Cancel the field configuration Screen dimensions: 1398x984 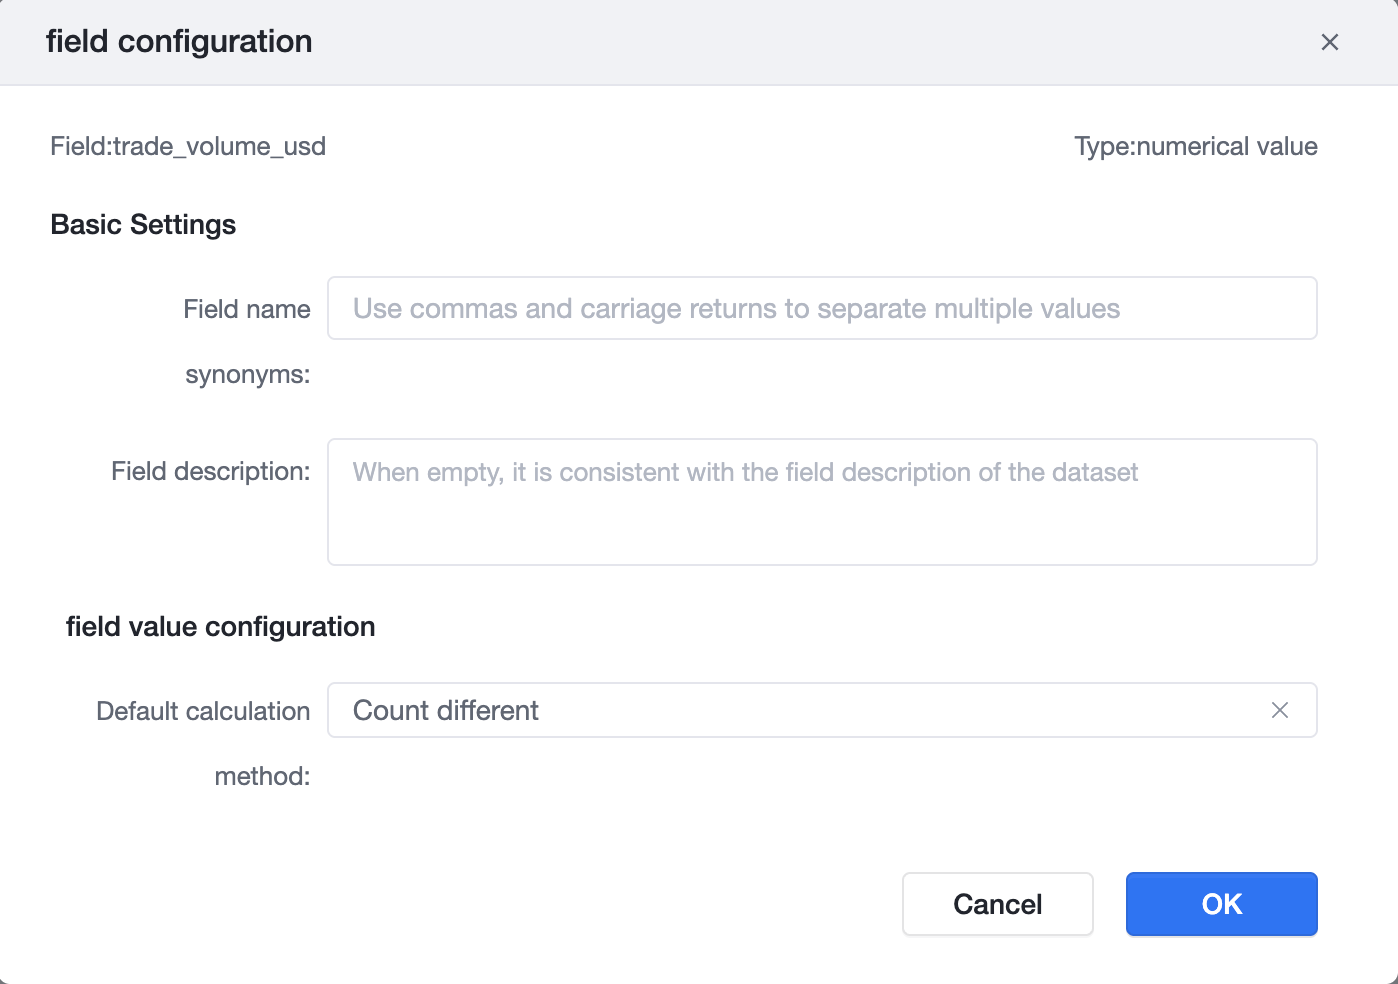point(997,904)
